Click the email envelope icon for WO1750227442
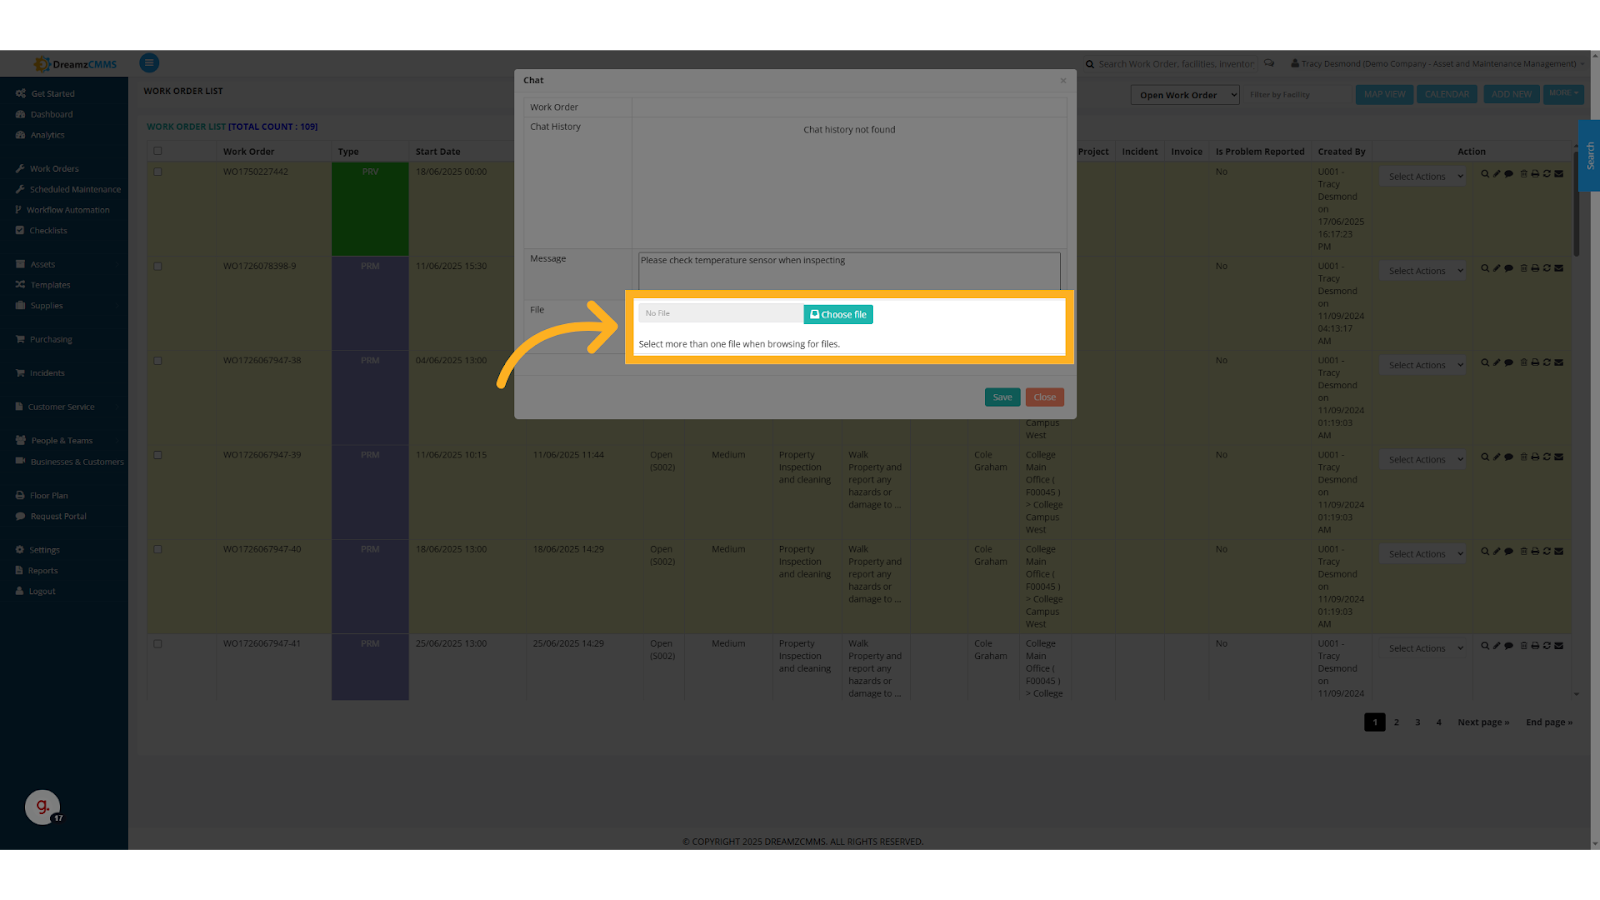This screenshot has height=900, width=1600. pyautogui.click(x=1559, y=174)
